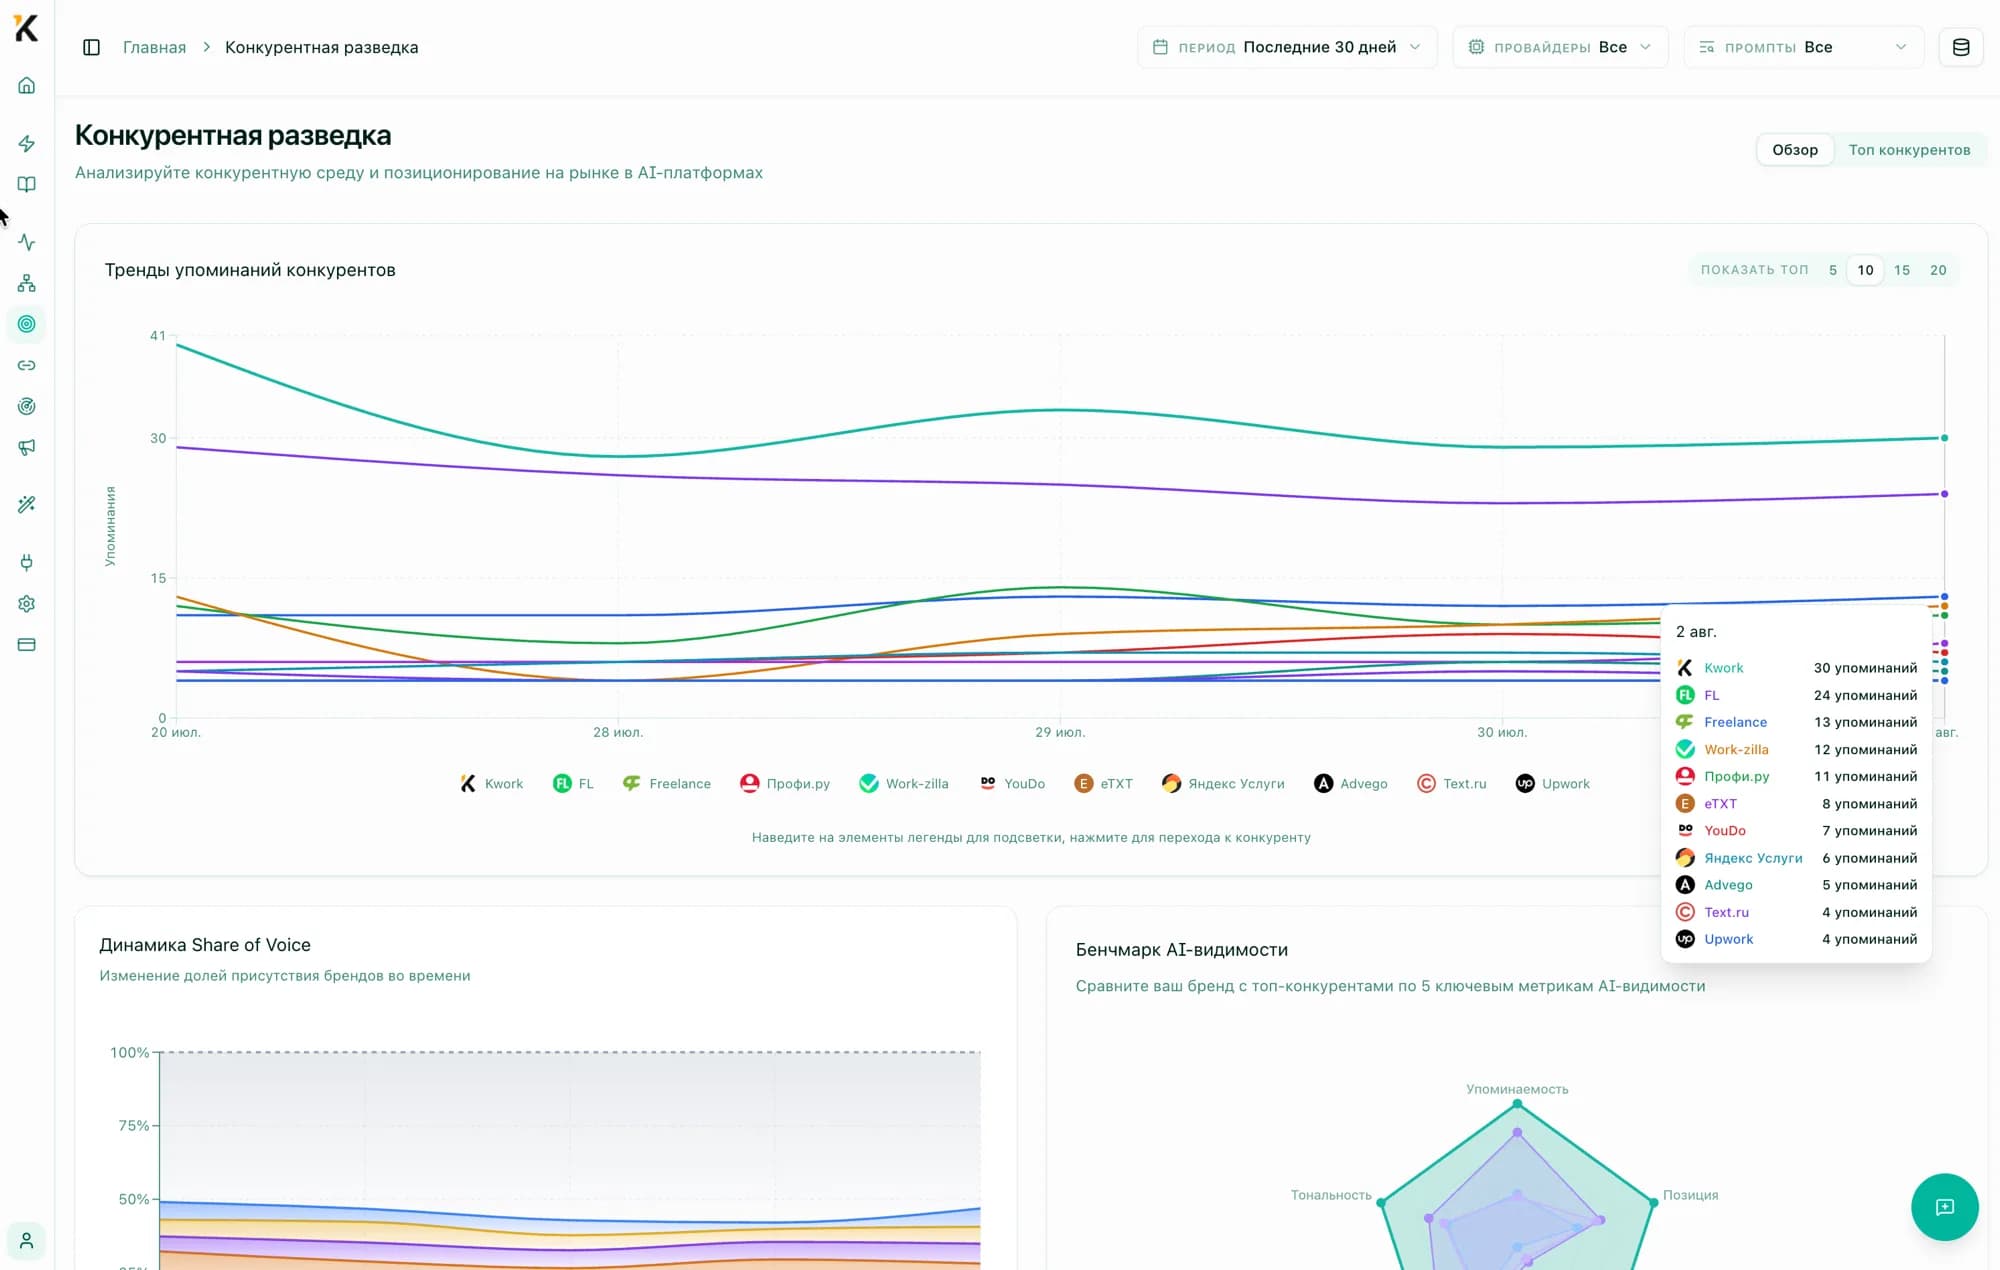This screenshot has height=1270, width=2000.
Task: Open the Провайдеры filter dropdown
Action: pos(1560,47)
